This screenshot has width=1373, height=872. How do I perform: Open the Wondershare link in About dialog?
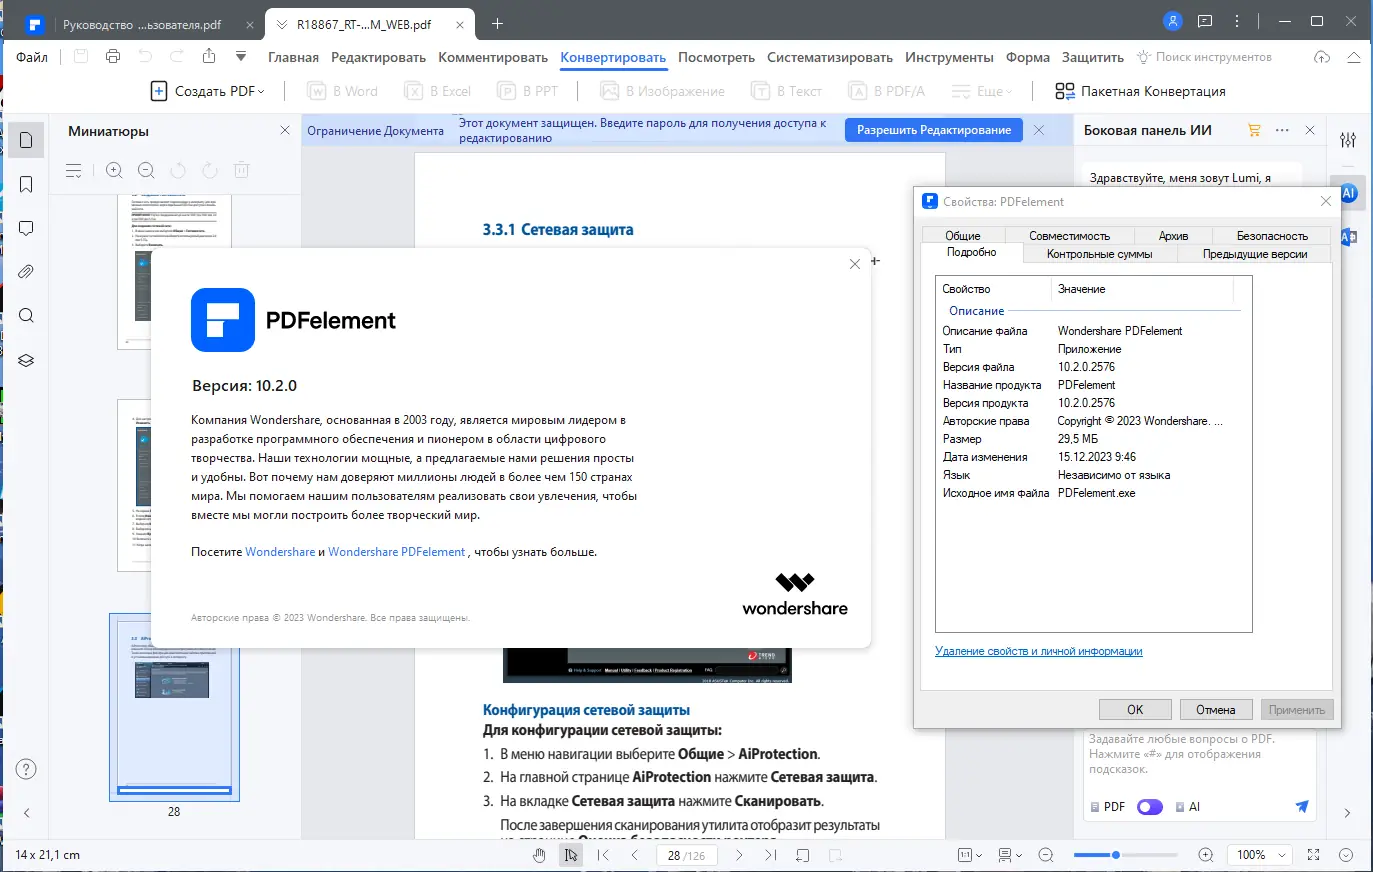click(280, 552)
